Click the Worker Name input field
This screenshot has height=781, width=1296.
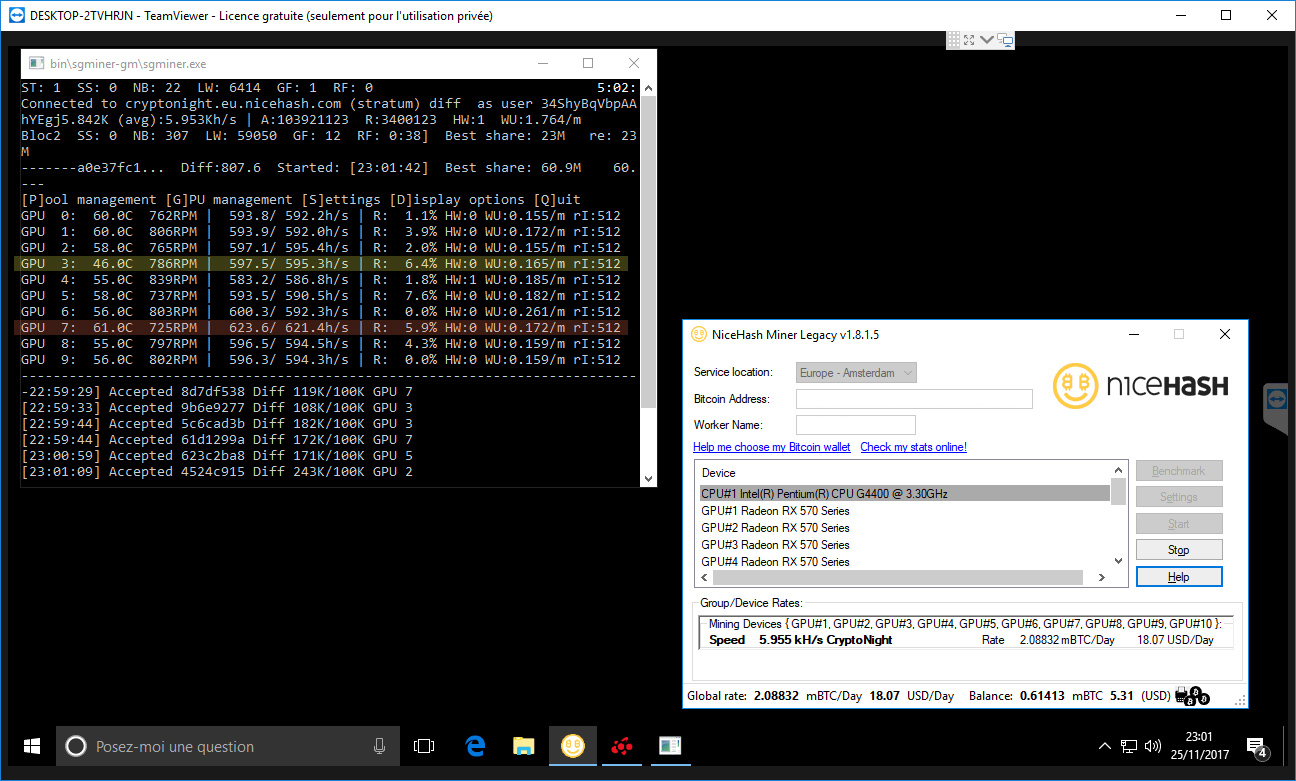(x=856, y=425)
